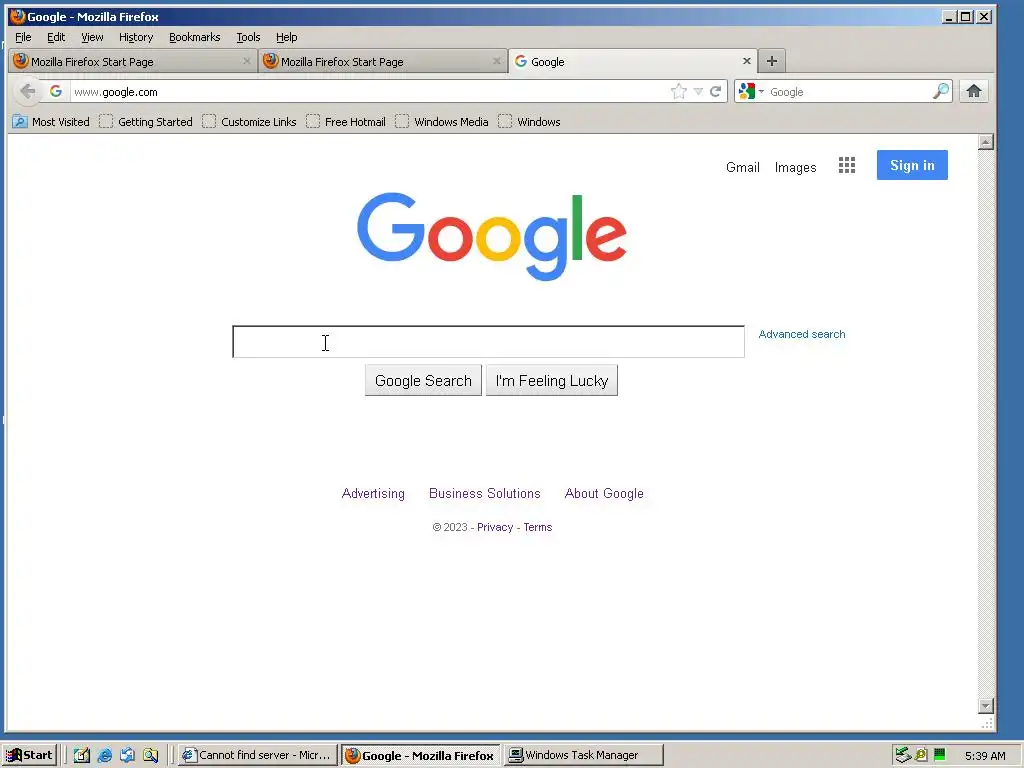The height and width of the screenshot is (768, 1024).
Task: Click the green CPU usage tray icon
Action: pyautogui.click(x=940, y=755)
